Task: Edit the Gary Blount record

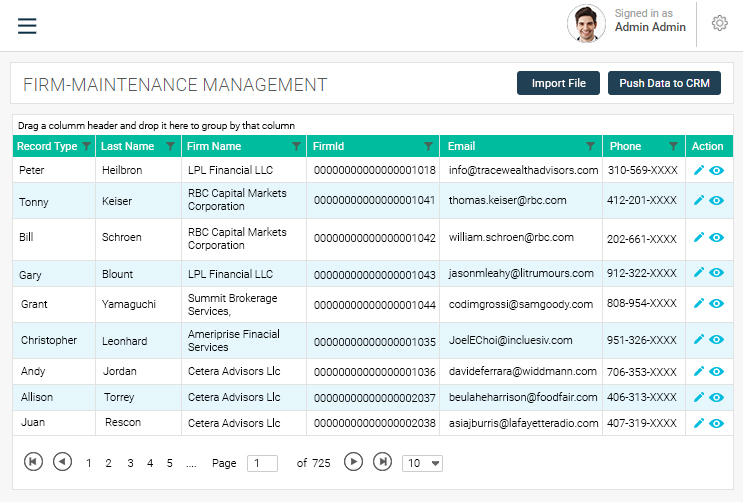Action: click(698, 272)
